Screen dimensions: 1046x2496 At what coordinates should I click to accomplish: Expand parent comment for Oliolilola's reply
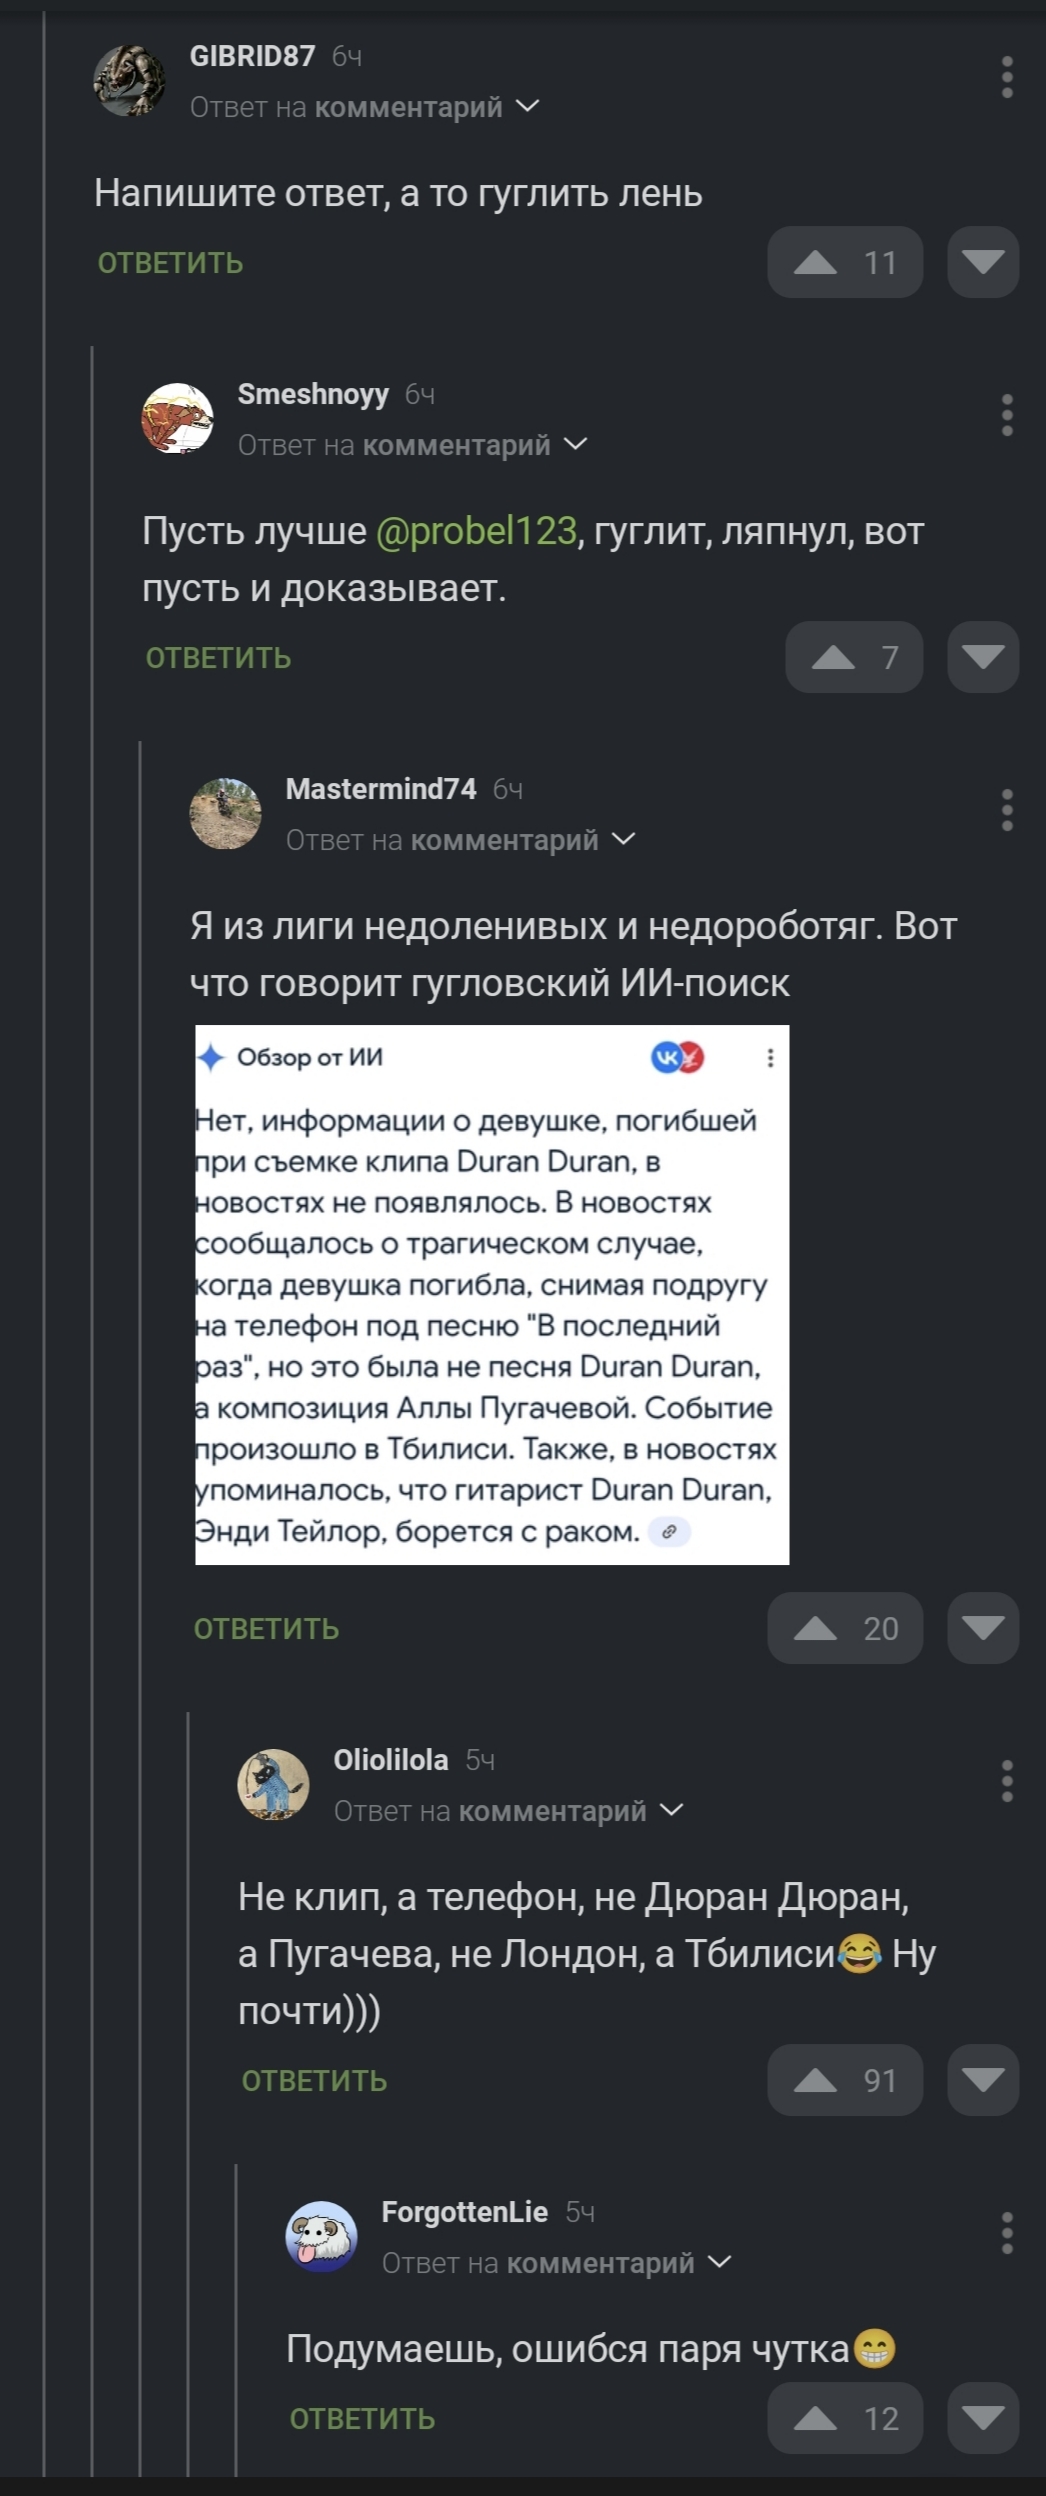coord(672,1810)
